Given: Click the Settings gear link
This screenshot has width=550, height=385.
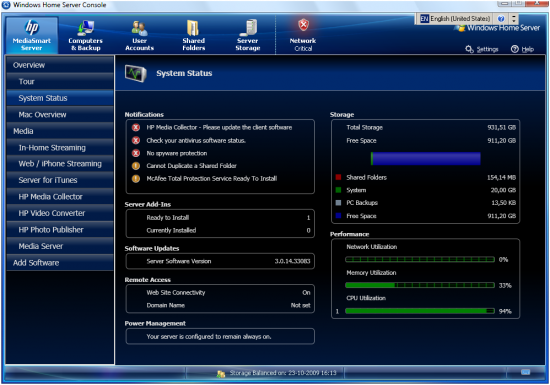Looking at the screenshot, I should coord(482,49).
